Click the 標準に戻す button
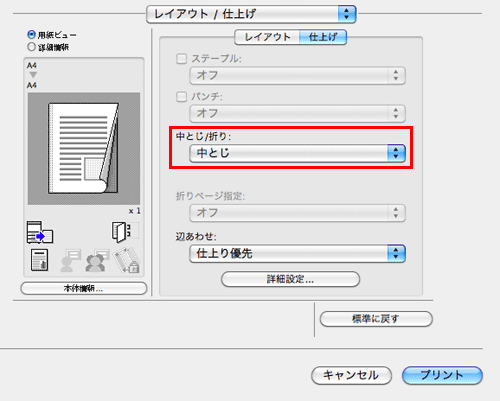500x401 pixels. [376, 319]
